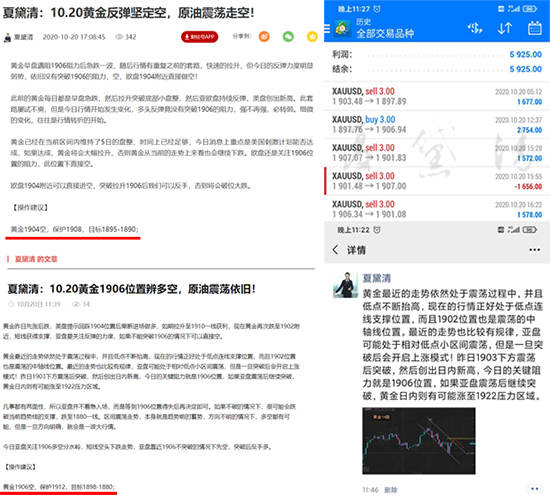The image size is (550, 499).
Task: Tap the 详情 page title
Action: pyautogui.click(x=356, y=250)
